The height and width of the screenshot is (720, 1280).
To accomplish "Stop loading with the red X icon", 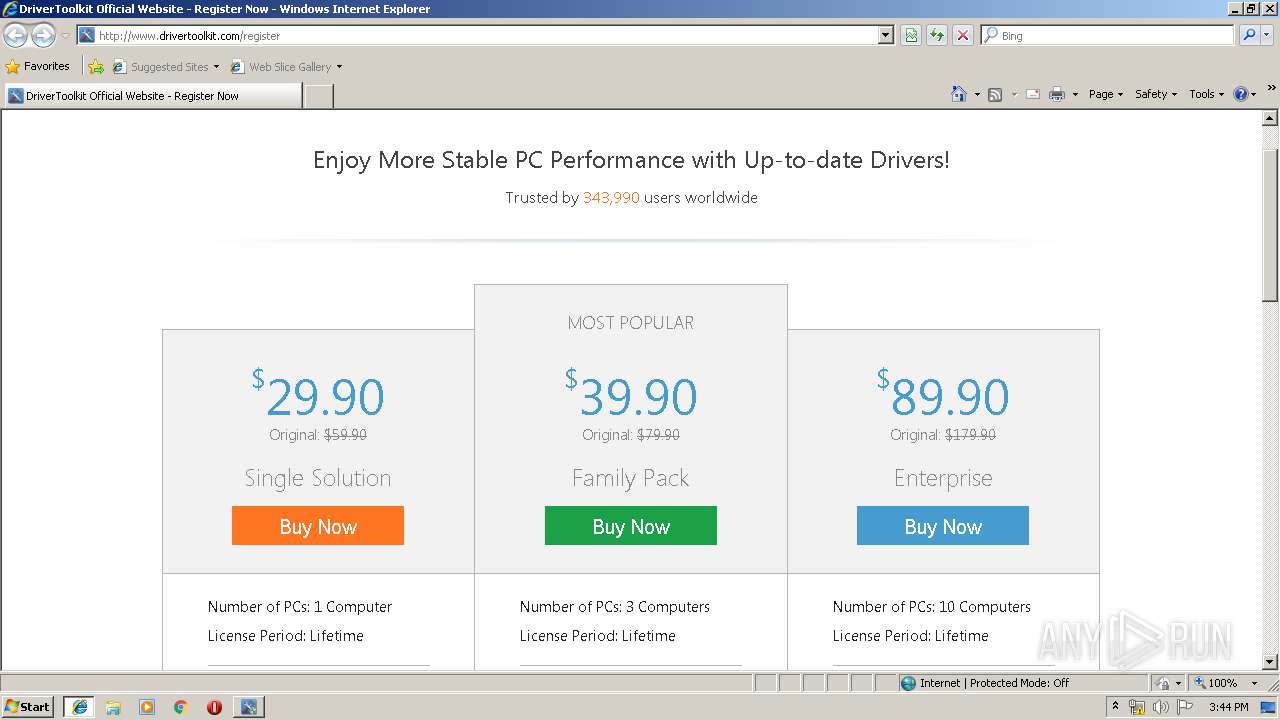I will point(962,35).
